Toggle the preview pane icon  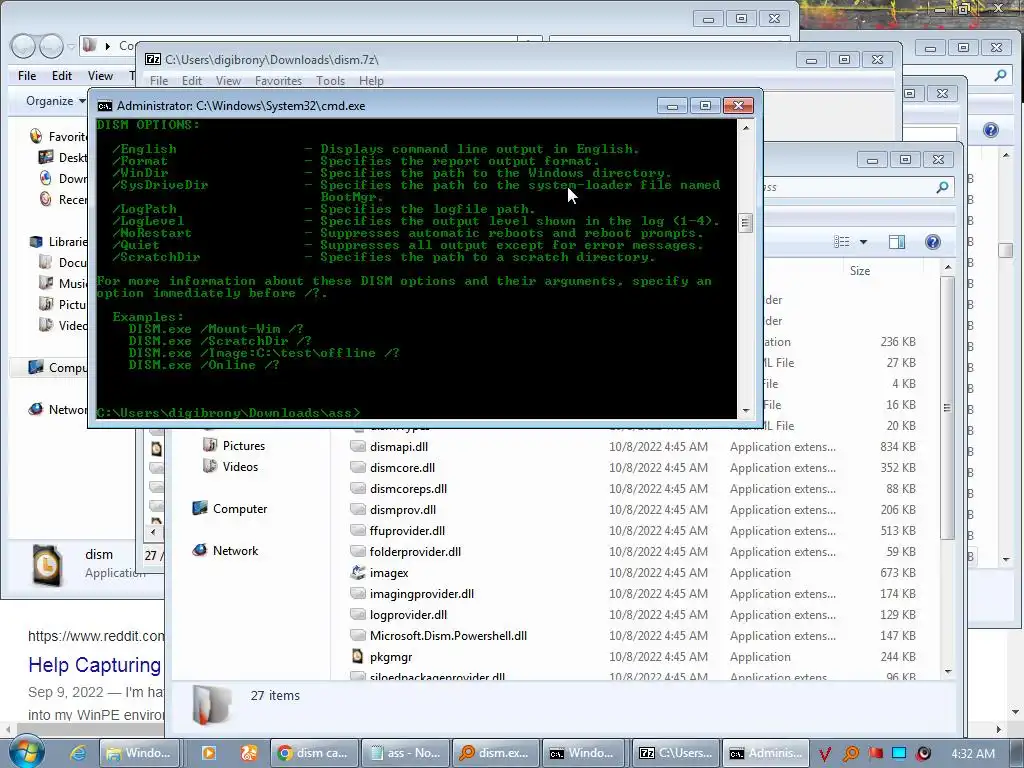[897, 242]
